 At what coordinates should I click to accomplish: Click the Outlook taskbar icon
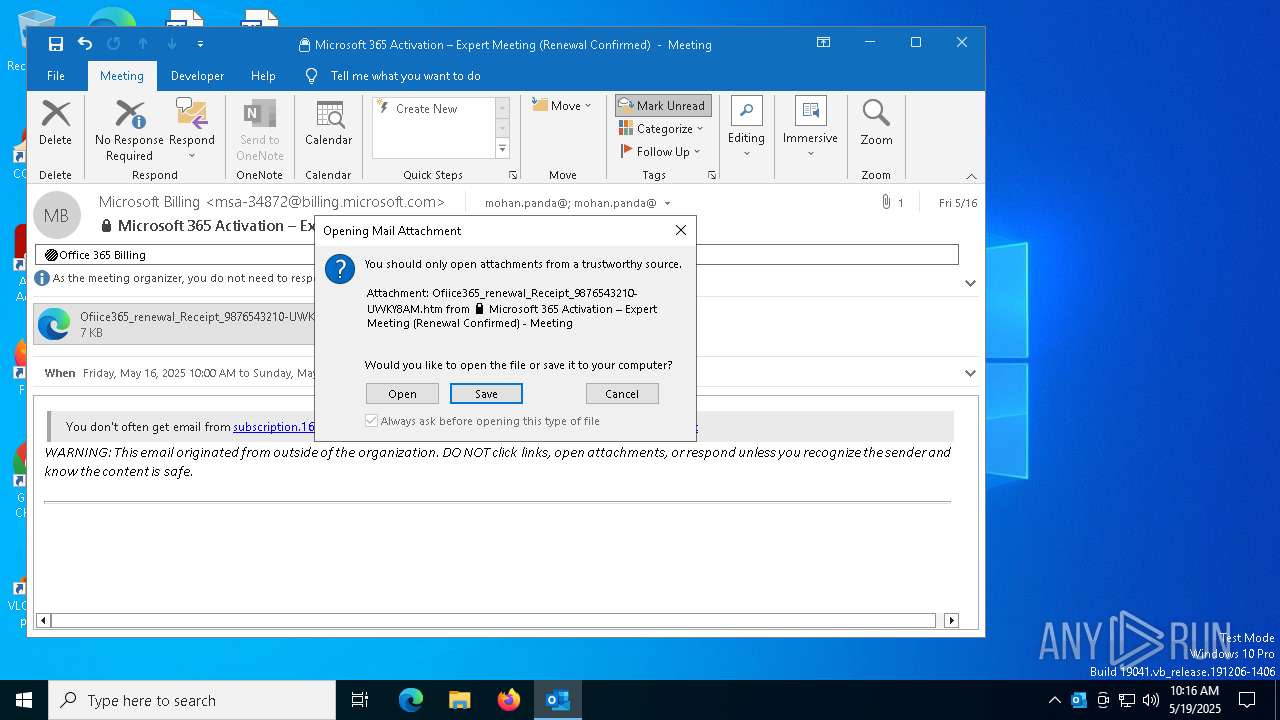558,700
